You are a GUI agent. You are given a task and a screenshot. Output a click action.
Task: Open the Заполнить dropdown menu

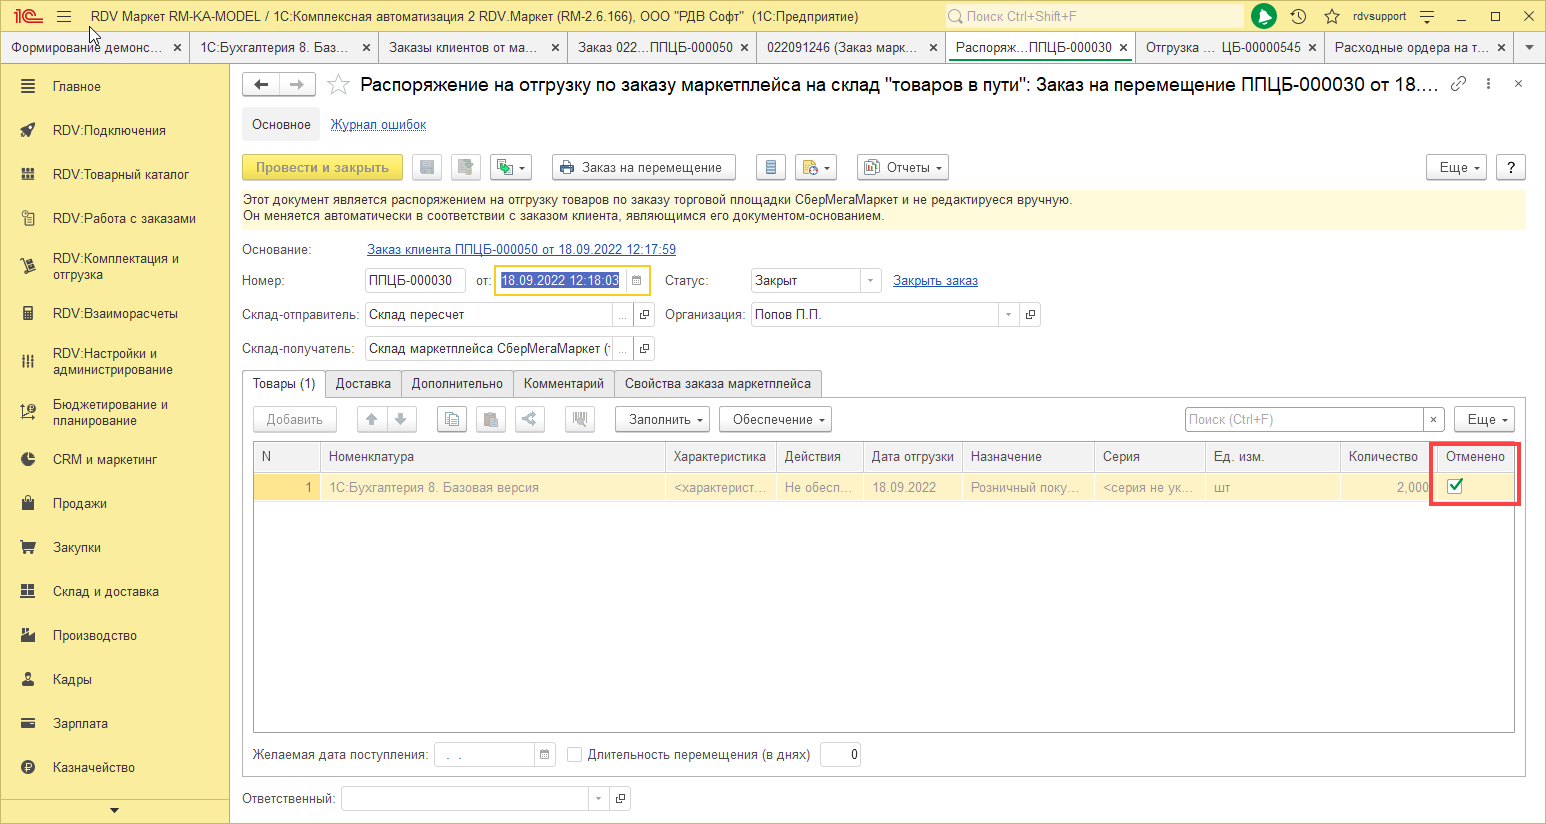click(662, 419)
